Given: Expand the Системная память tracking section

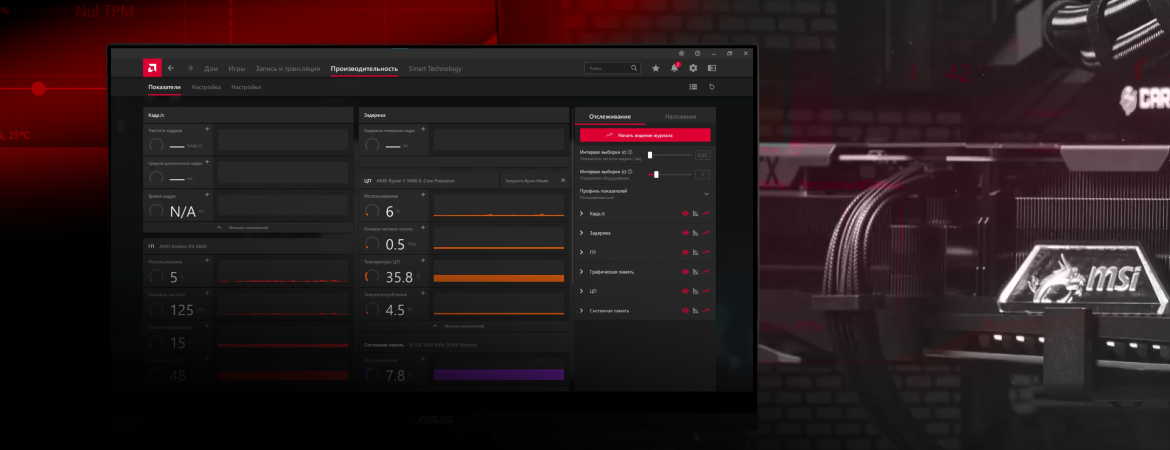Looking at the screenshot, I should [x=581, y=310].
